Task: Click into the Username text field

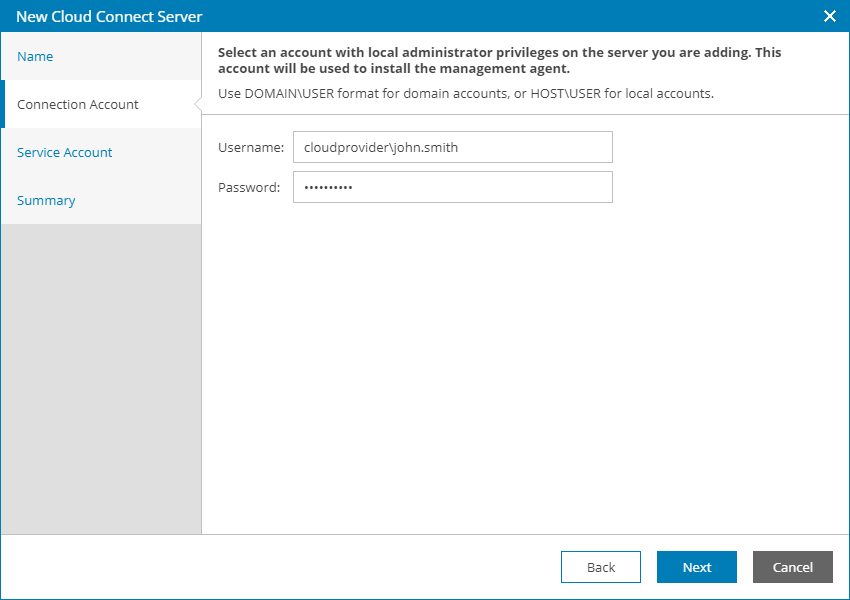Action: pyautogui.click(x=452, y=147)
